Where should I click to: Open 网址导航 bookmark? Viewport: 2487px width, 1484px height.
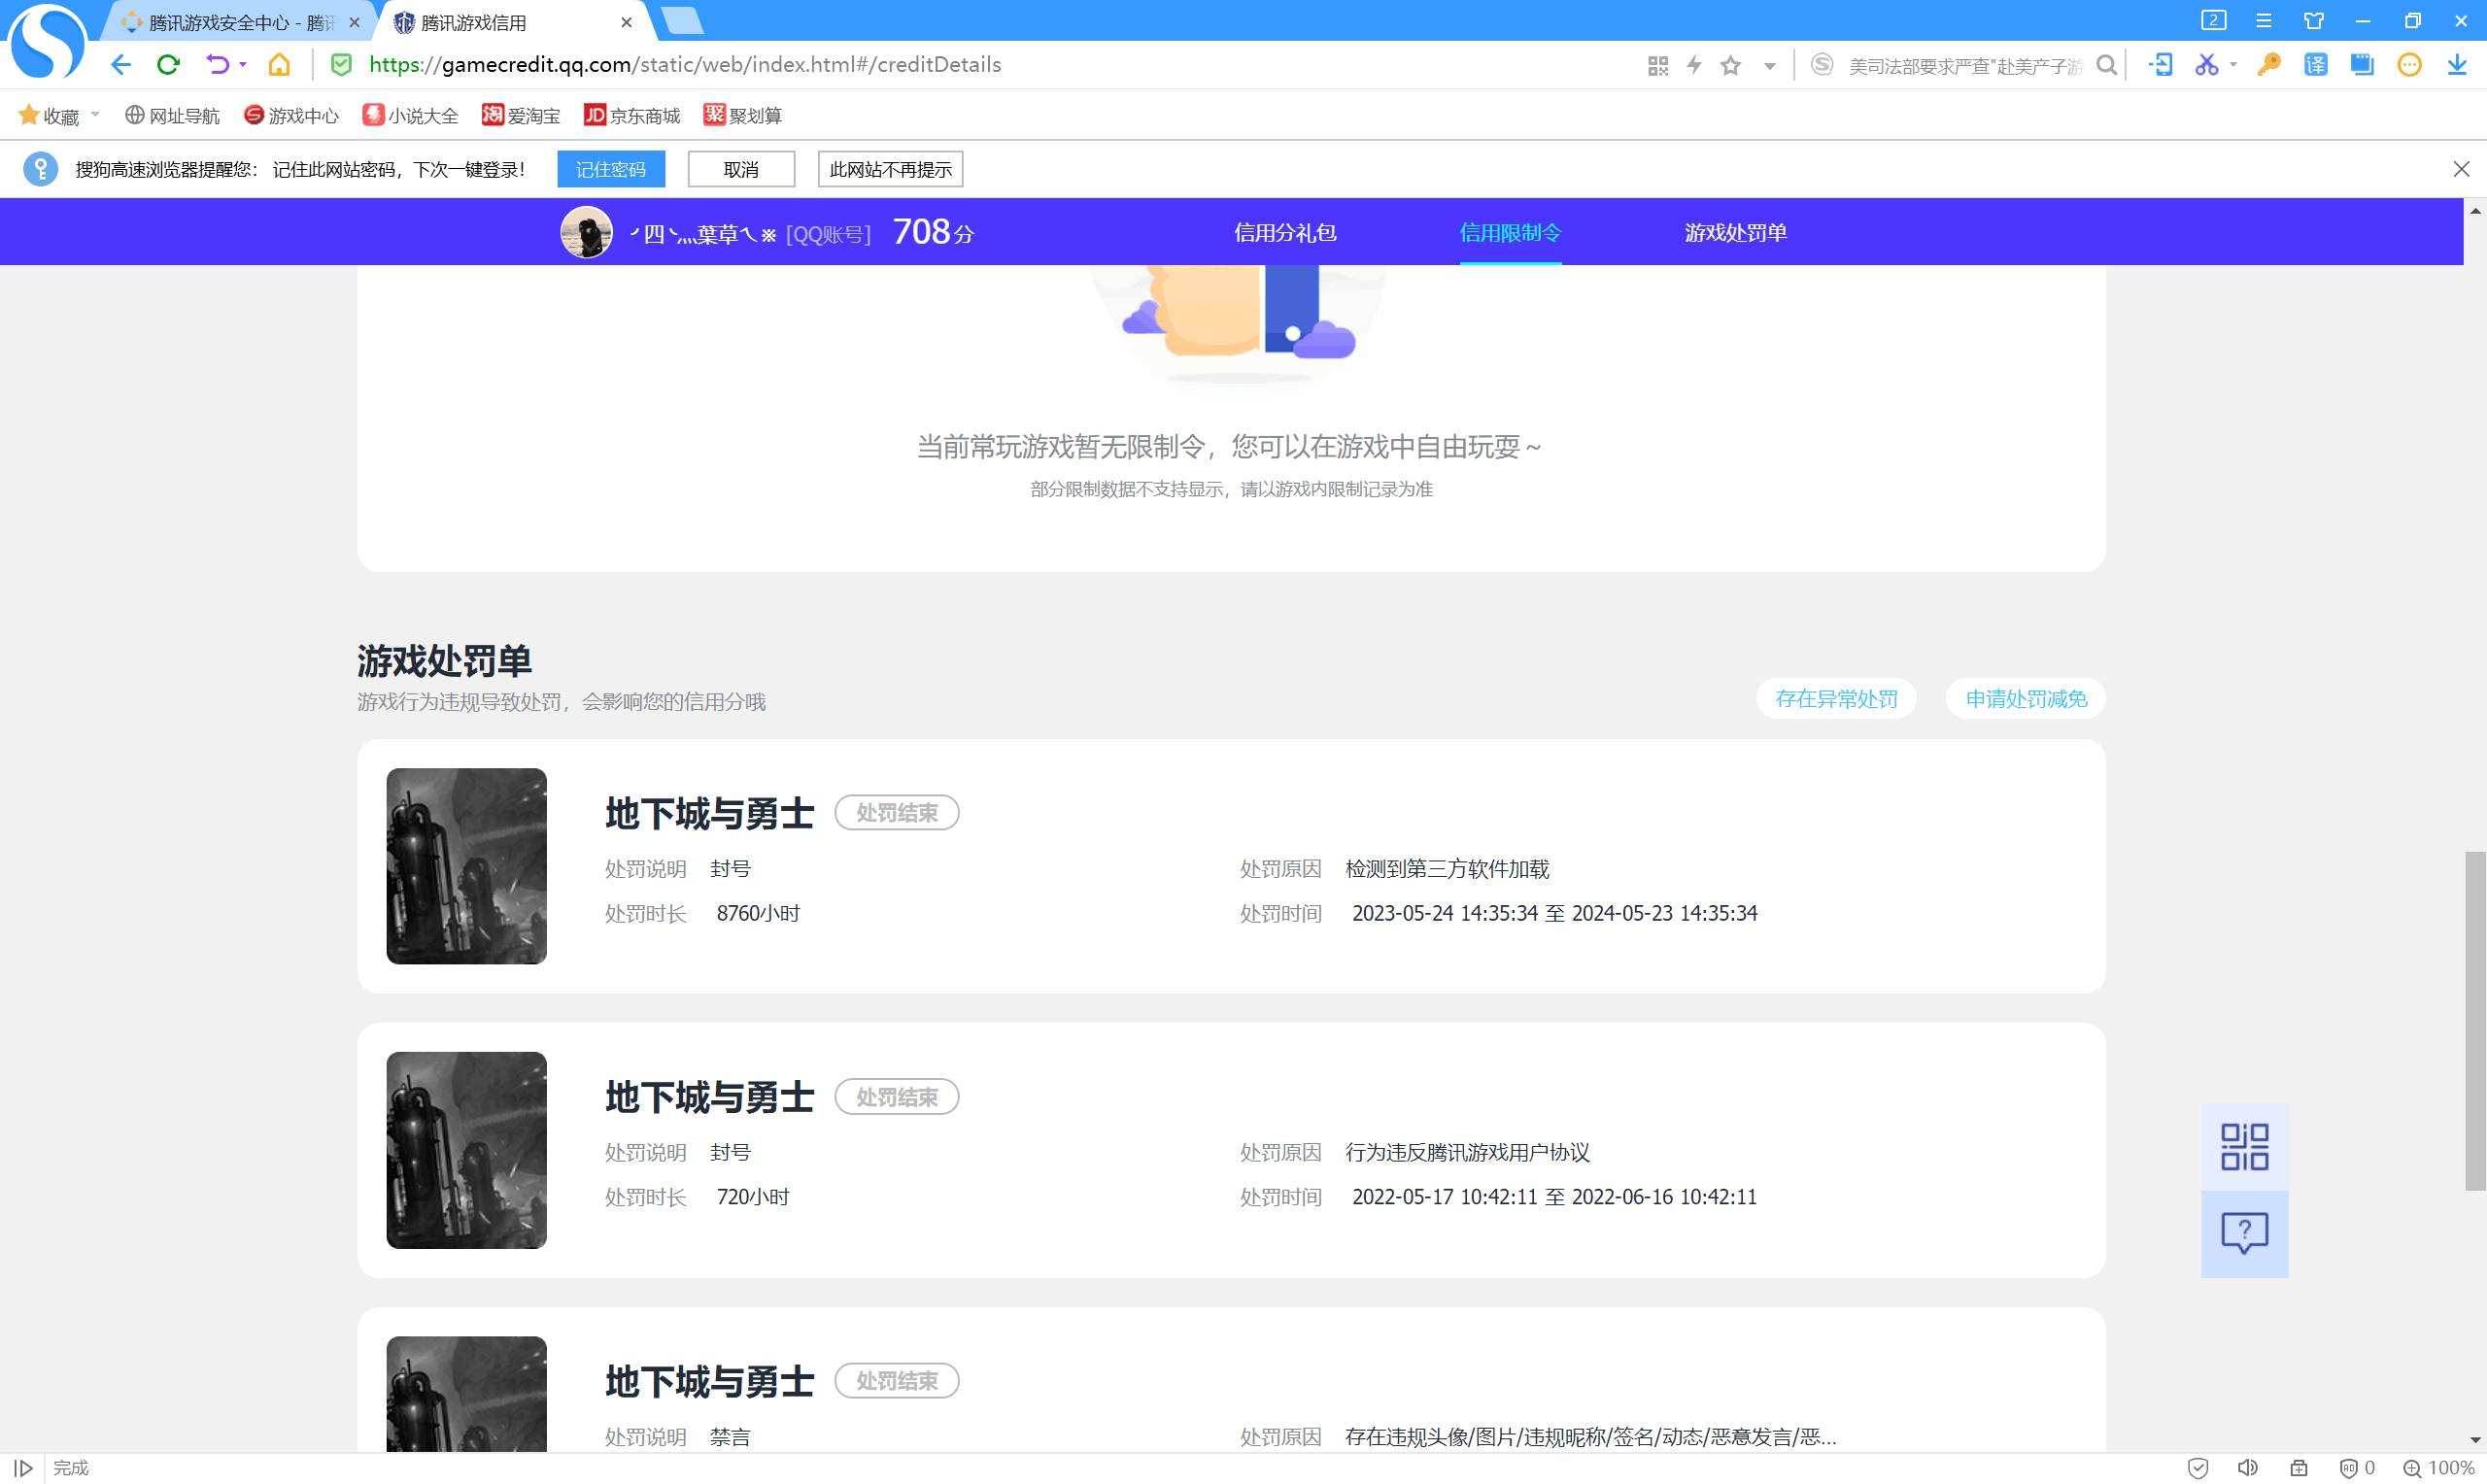click(172, 116)
